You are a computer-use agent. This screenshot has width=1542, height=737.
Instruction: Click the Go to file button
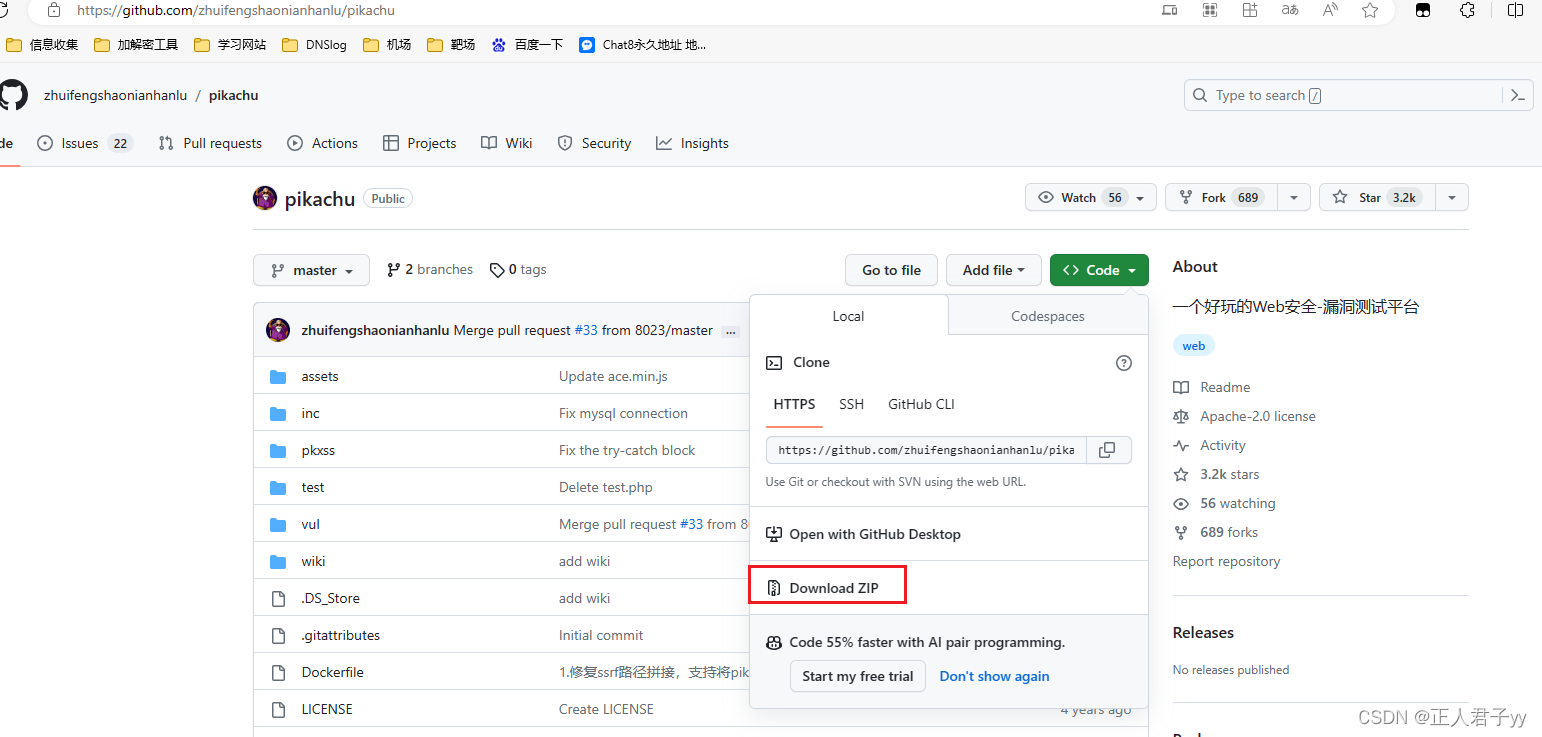click(x=891, y=270)
